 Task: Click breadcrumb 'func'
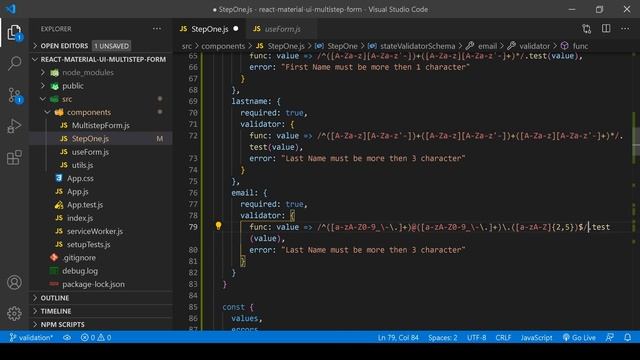[x=580, y=46]
